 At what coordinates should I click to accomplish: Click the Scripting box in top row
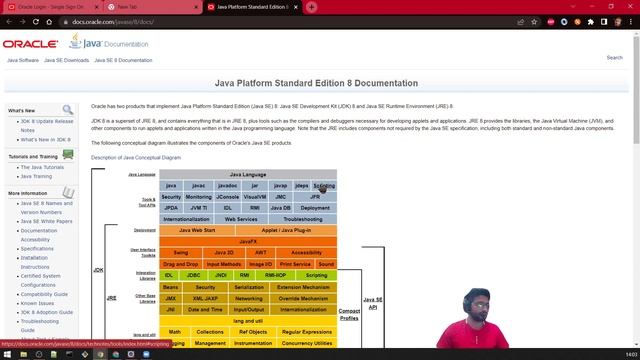point(324,186)
